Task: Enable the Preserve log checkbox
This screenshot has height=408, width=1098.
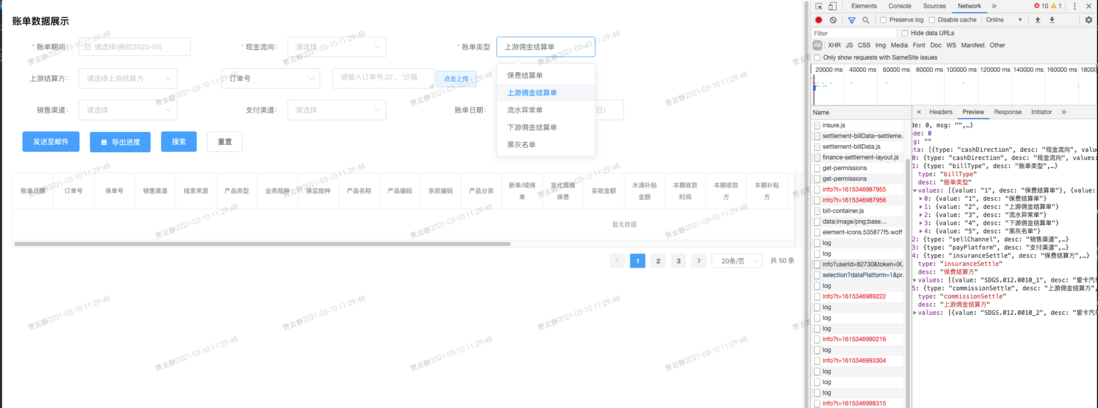Action: pyautogui.click(x=883, y=20)
